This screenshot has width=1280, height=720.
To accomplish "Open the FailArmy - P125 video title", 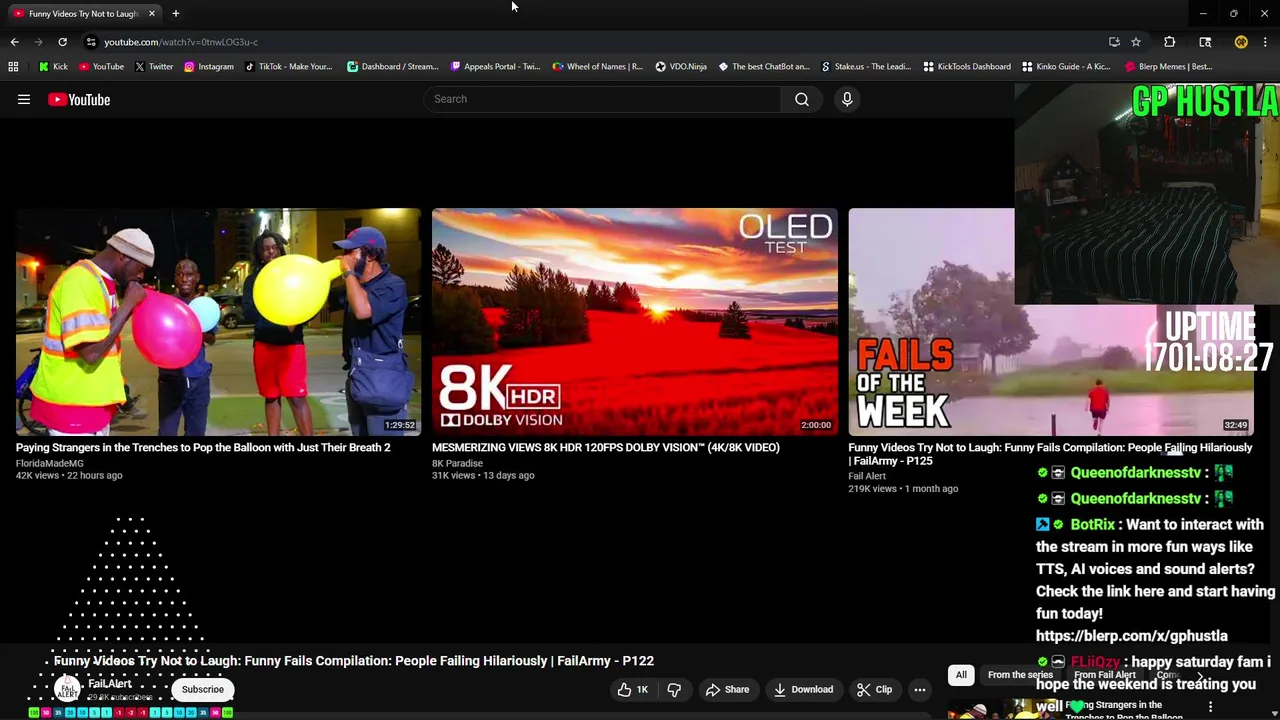I will tap(1050, 454).
